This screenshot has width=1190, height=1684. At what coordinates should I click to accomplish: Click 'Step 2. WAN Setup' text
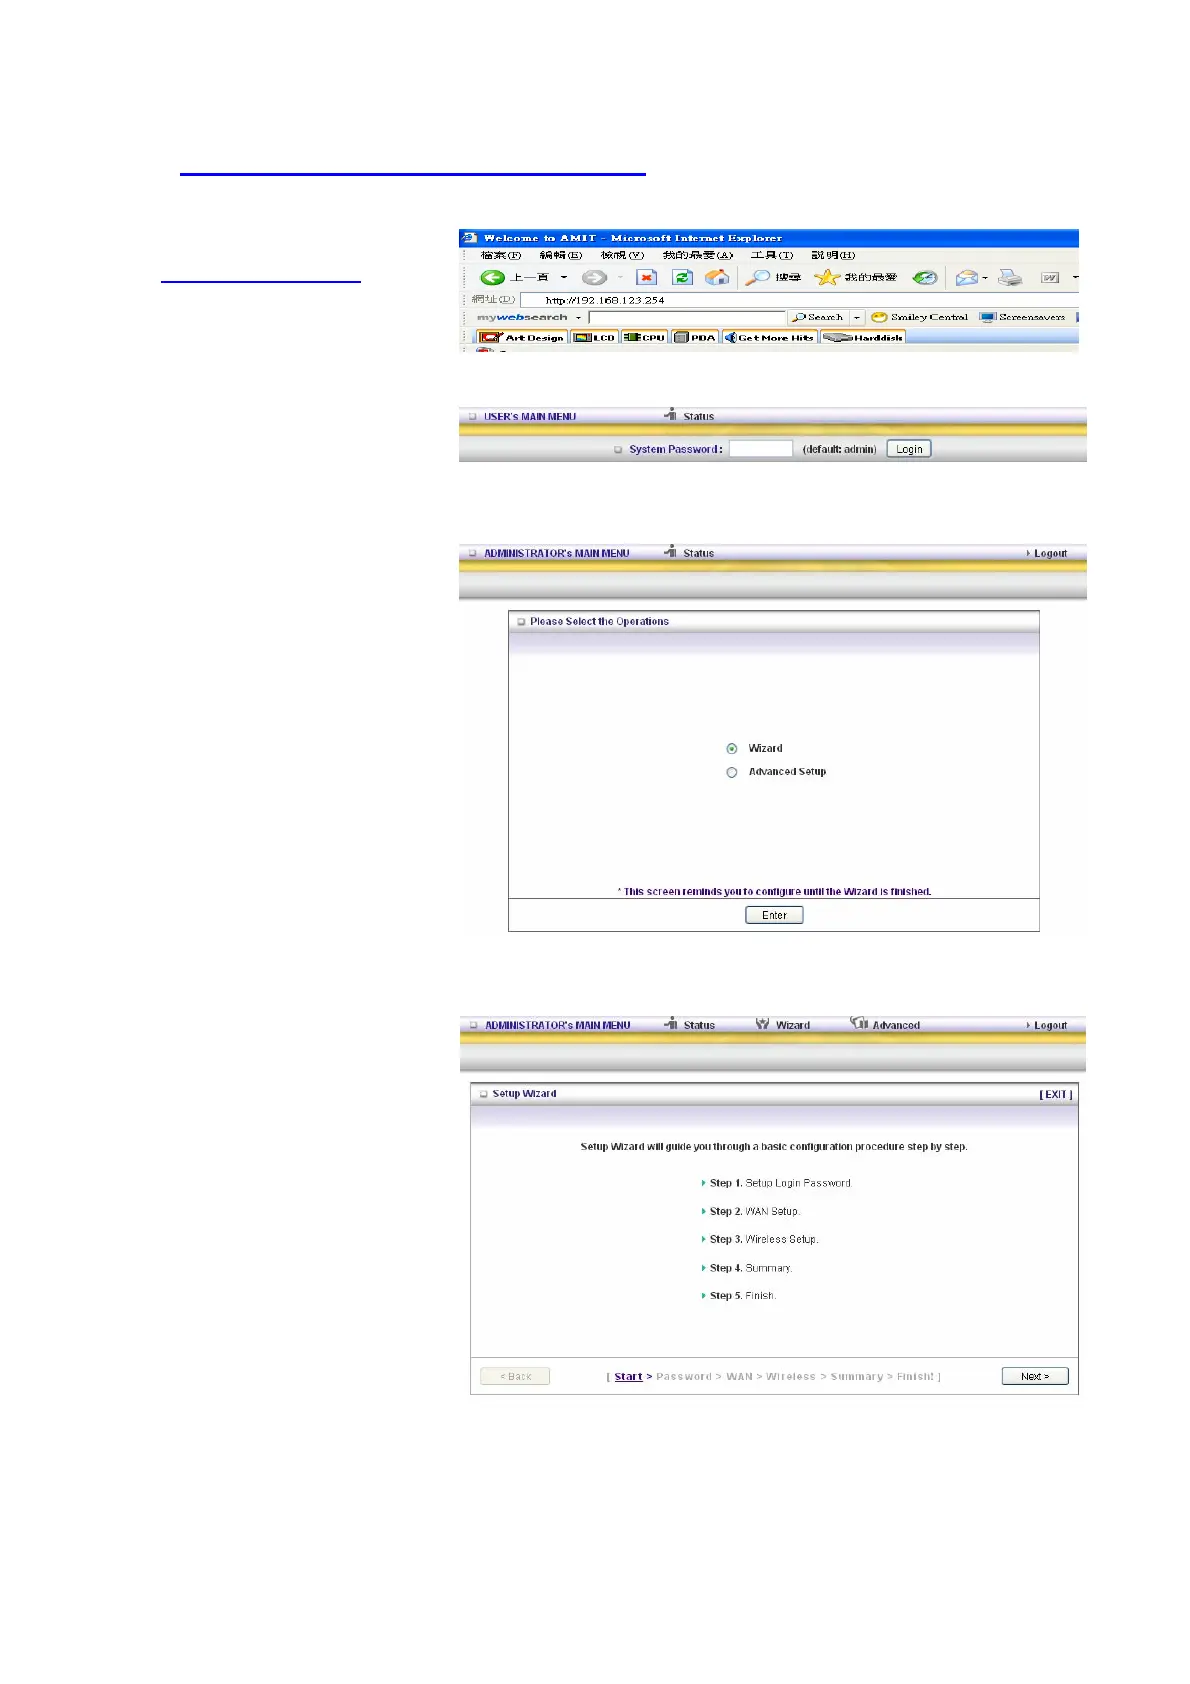tap(755, 1211)
